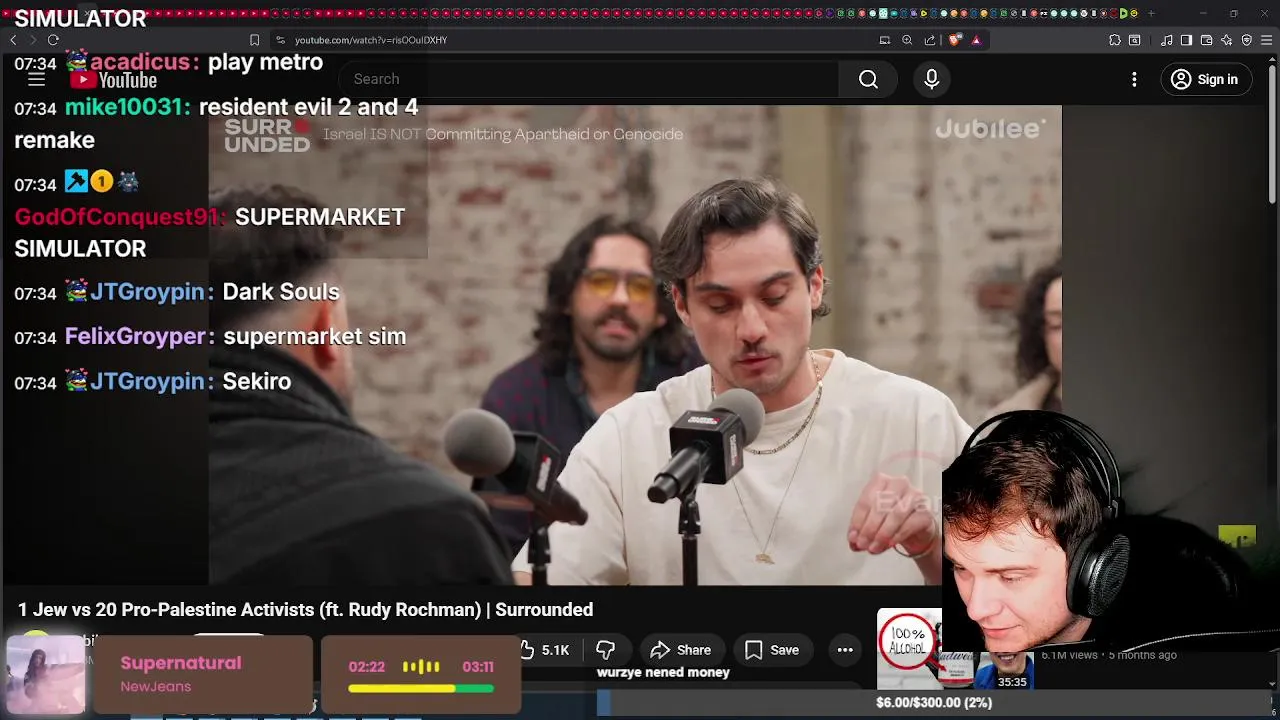Open the Brave Shields lion icon
The image size is (1280, 720).
955,40
